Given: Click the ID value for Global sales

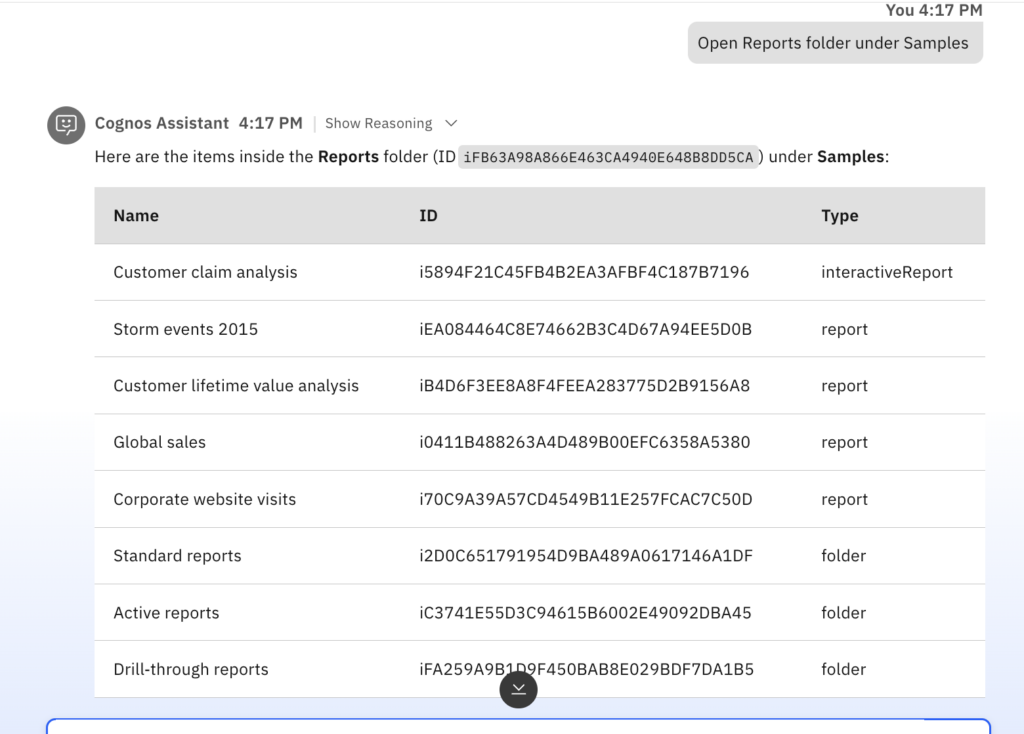Looking at the screenshot, I should click(584, 442).
